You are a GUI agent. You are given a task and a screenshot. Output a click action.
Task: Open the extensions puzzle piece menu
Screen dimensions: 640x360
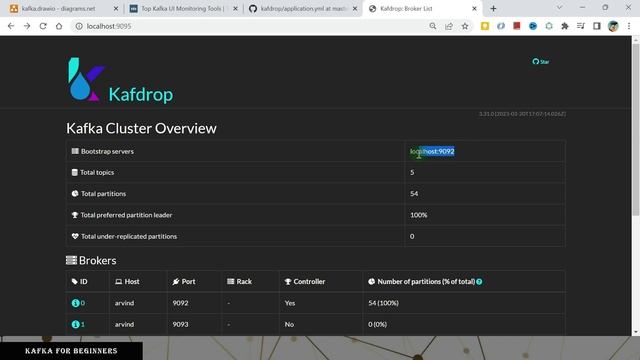tap(565, 26)
